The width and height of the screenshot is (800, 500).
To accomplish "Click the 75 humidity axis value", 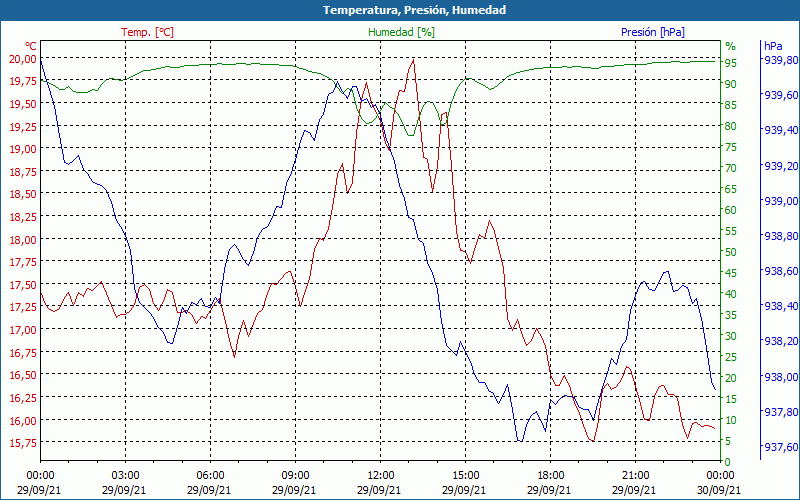I will coord(731,147).
